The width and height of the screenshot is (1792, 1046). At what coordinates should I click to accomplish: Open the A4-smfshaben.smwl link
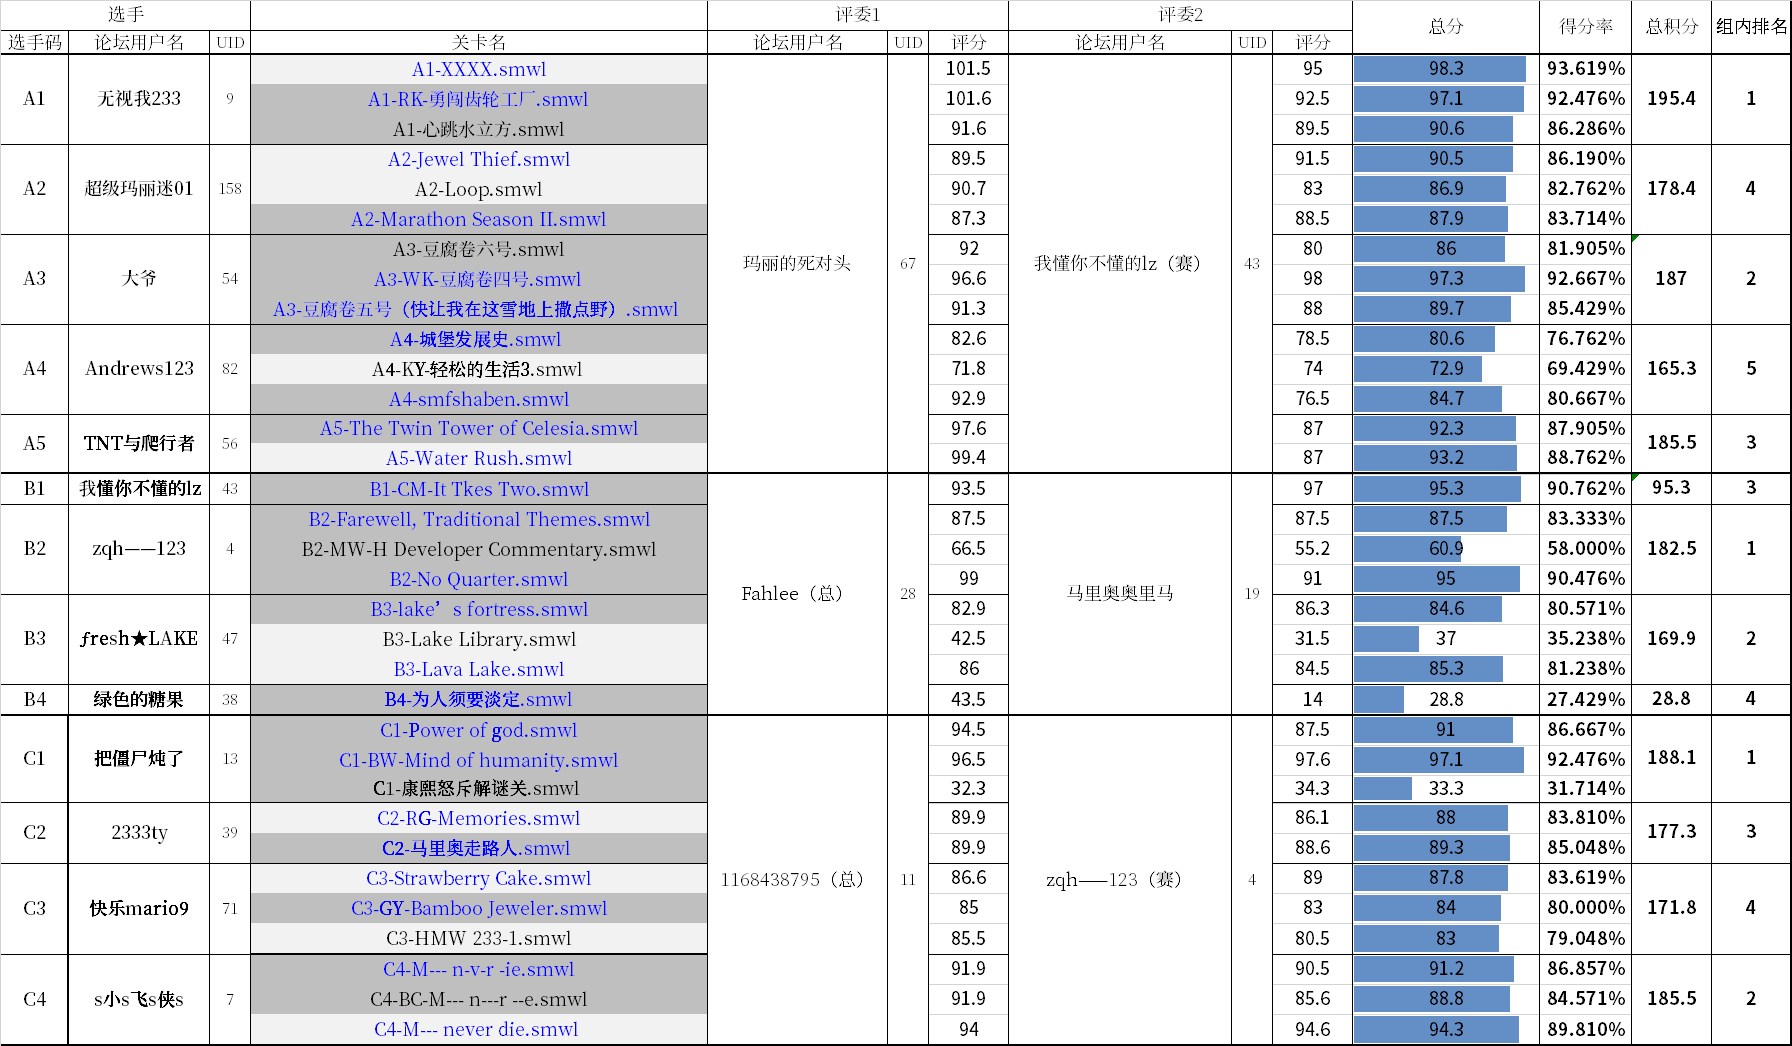479,399
